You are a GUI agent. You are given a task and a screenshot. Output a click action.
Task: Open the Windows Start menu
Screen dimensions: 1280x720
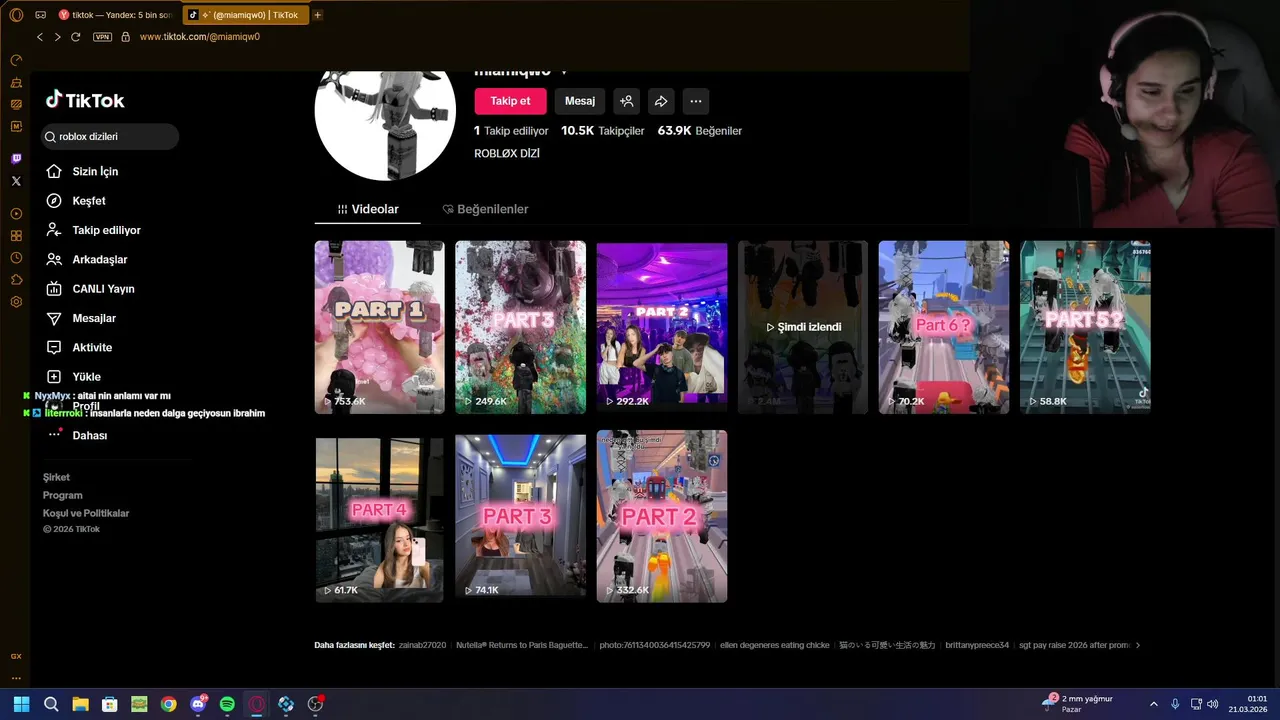click(21, 704)
